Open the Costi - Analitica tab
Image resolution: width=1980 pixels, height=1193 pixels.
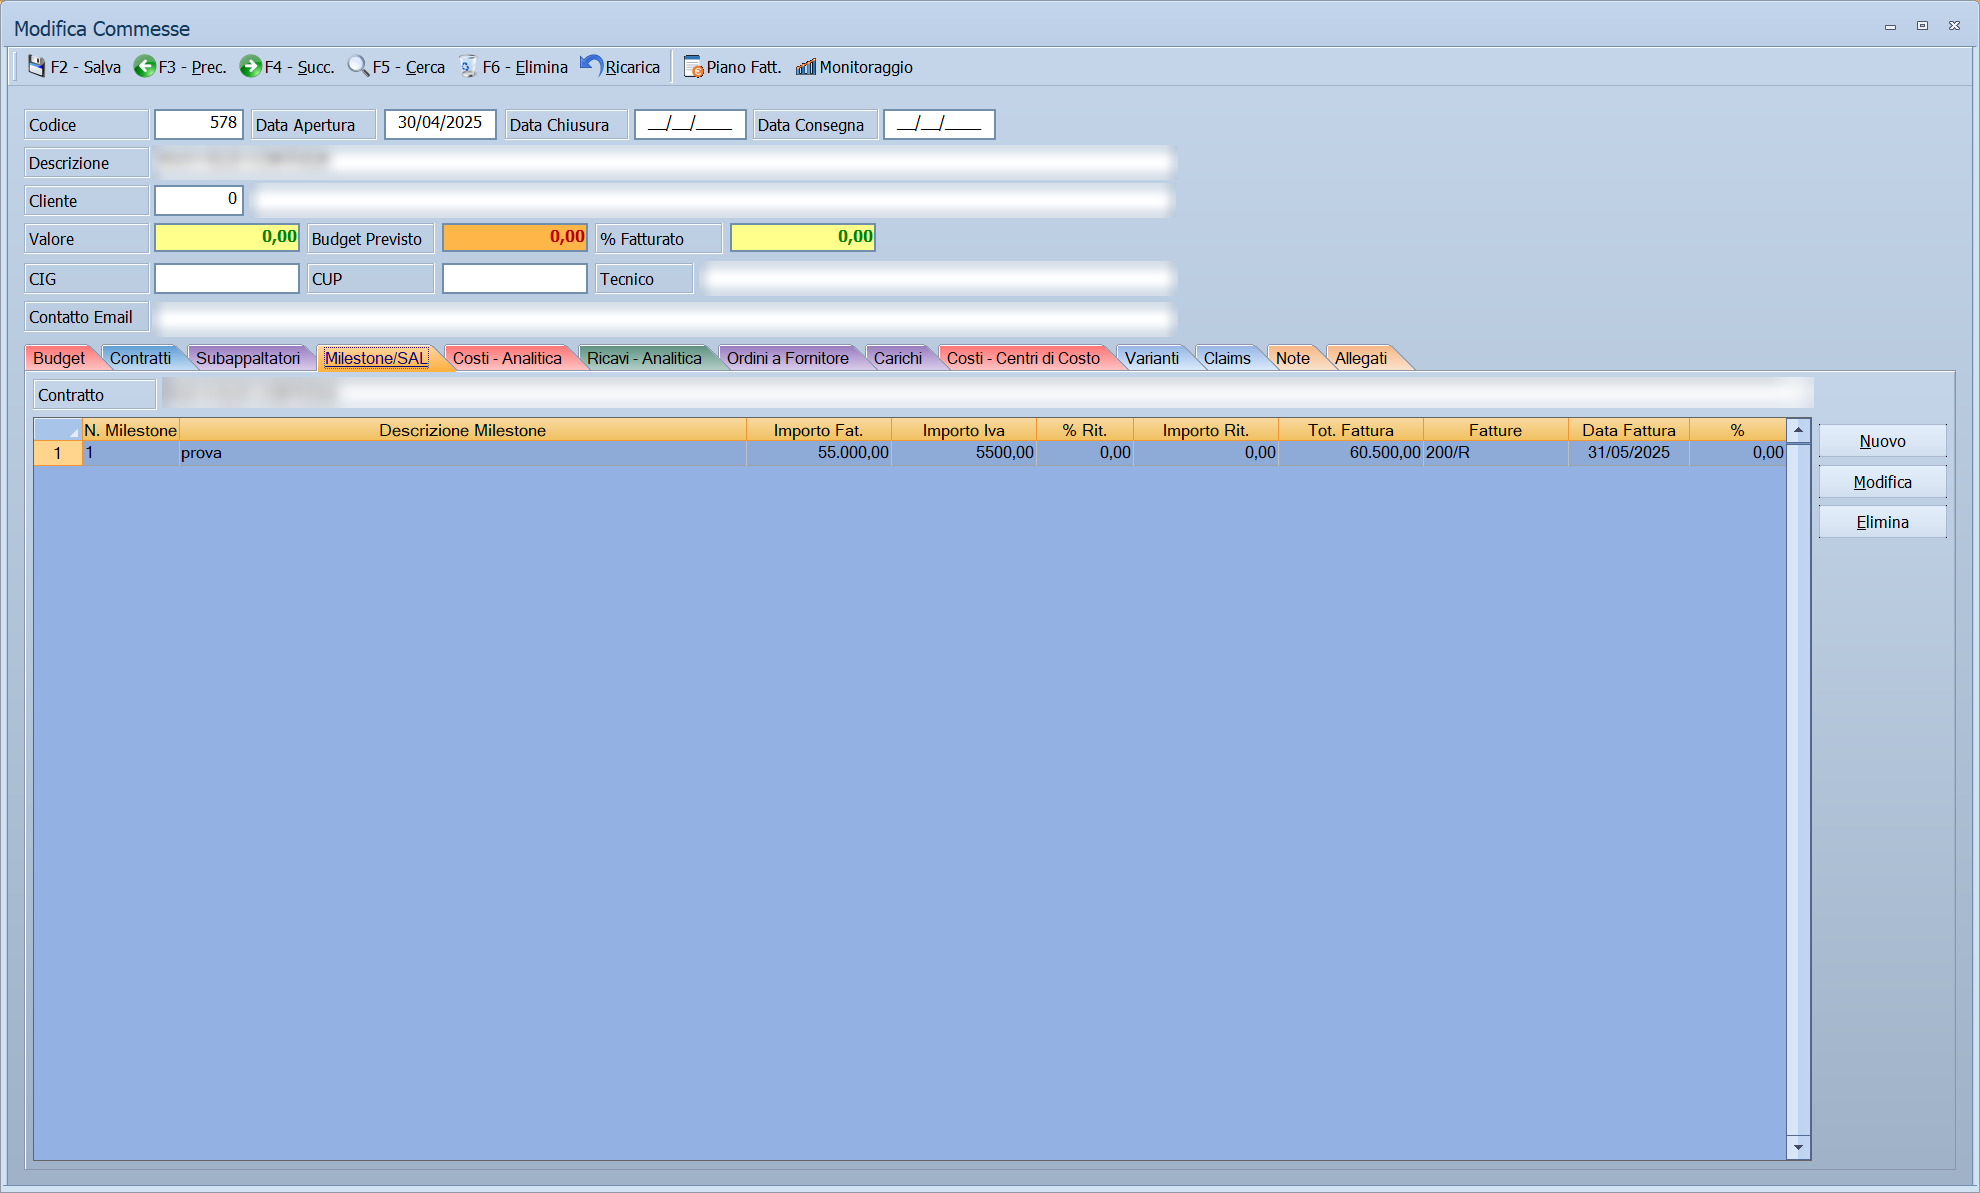pos(507,358)
